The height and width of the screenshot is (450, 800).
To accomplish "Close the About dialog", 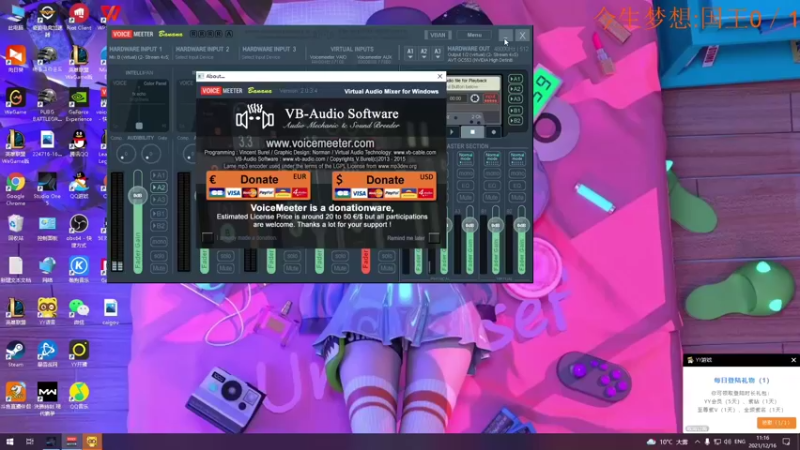I will [440, 76].
